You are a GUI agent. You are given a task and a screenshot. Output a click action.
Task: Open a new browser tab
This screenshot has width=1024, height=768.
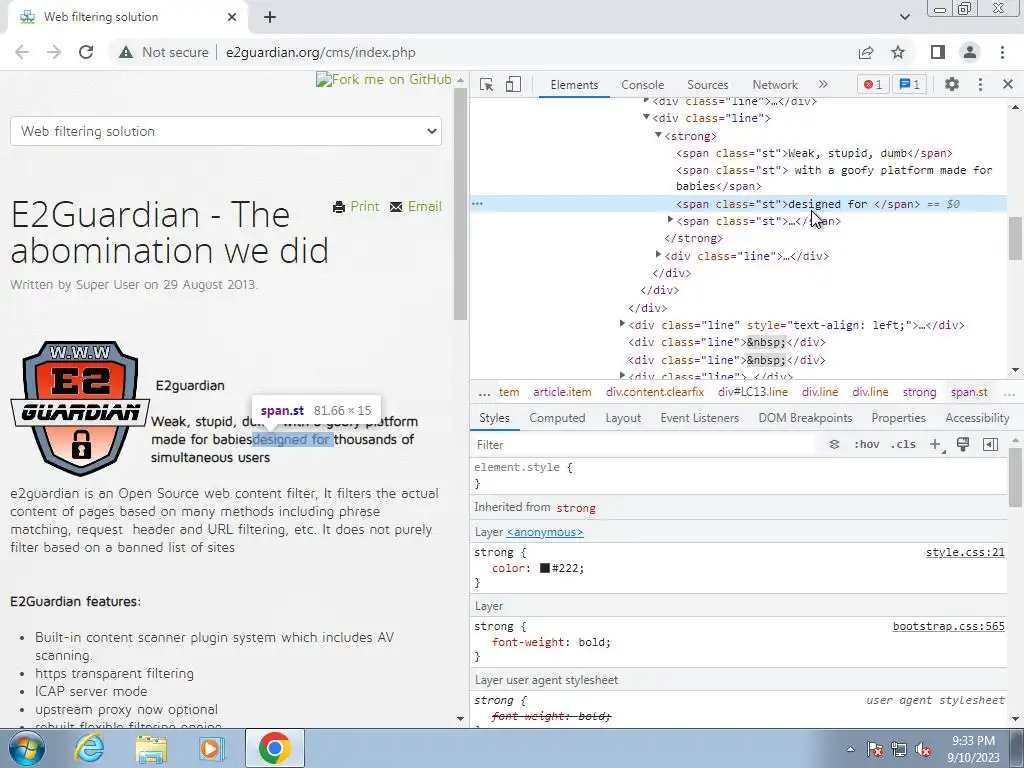tap(270, 17)
